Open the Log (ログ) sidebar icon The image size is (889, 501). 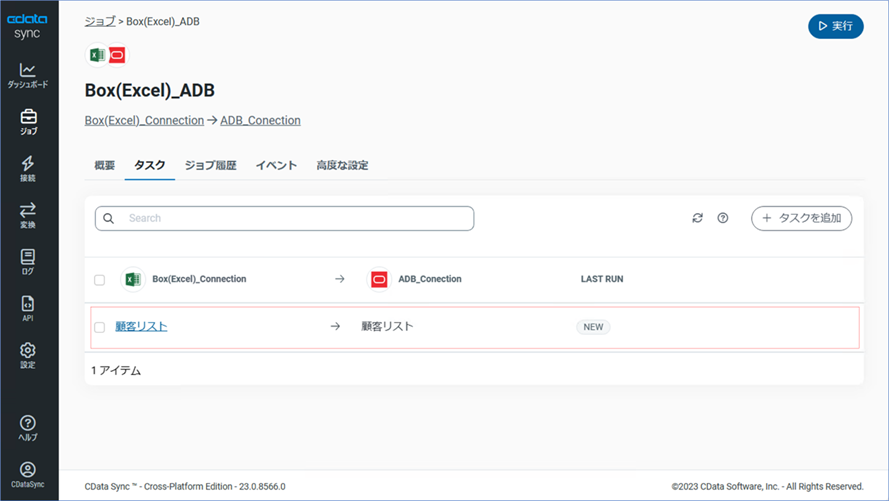28,262
